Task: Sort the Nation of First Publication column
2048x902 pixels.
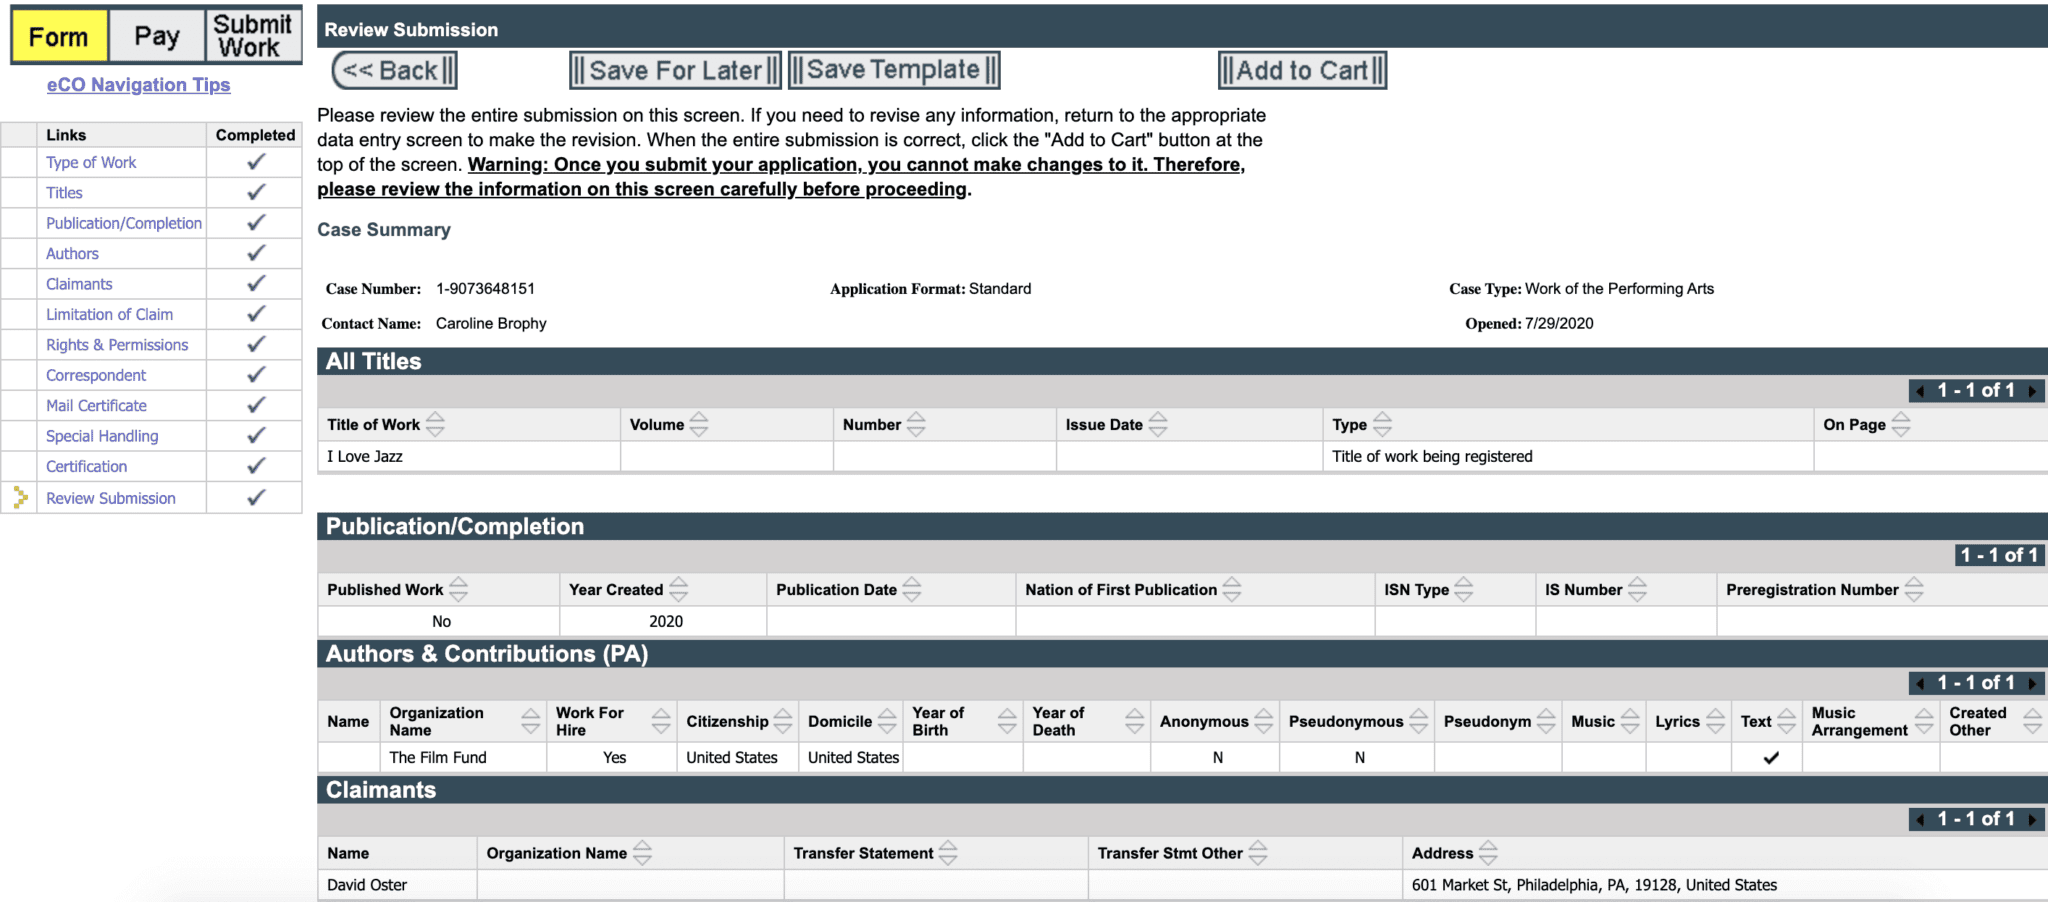Action: pyautogui.click(x=1232, y=589)
